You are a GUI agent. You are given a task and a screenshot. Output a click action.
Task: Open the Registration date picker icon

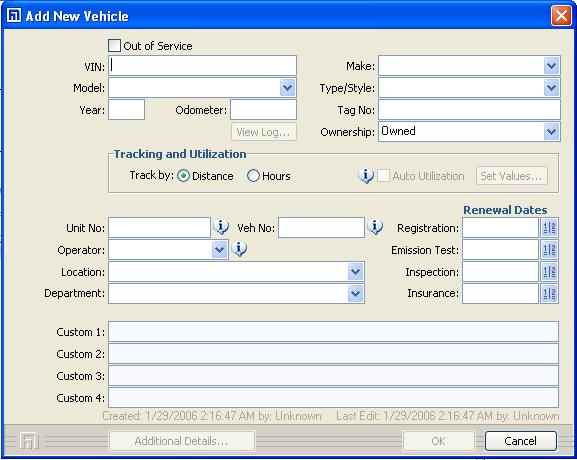[x=549, y=227]
